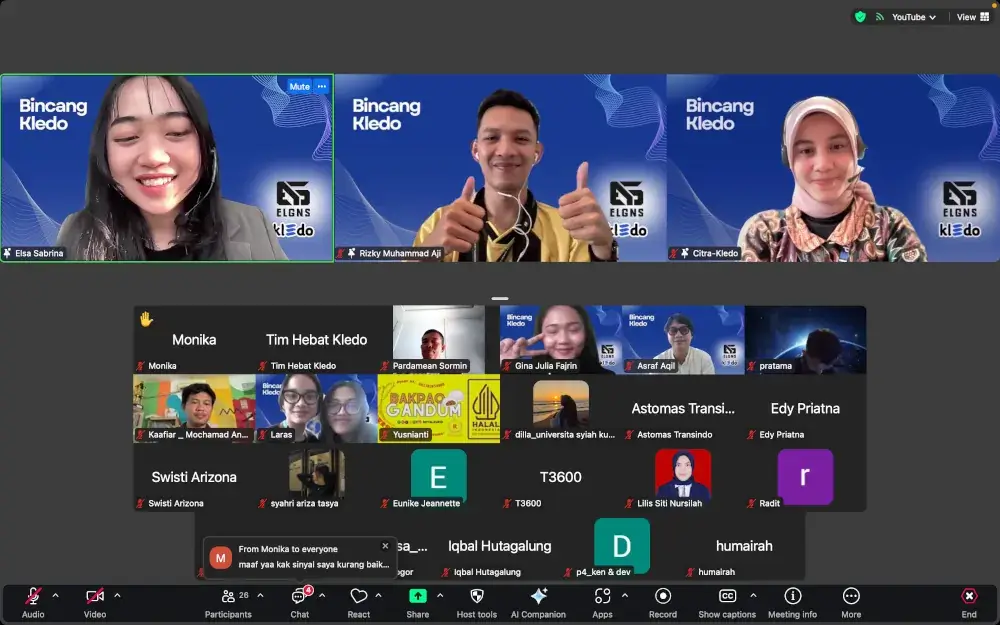Open the Chat panel

300,603
